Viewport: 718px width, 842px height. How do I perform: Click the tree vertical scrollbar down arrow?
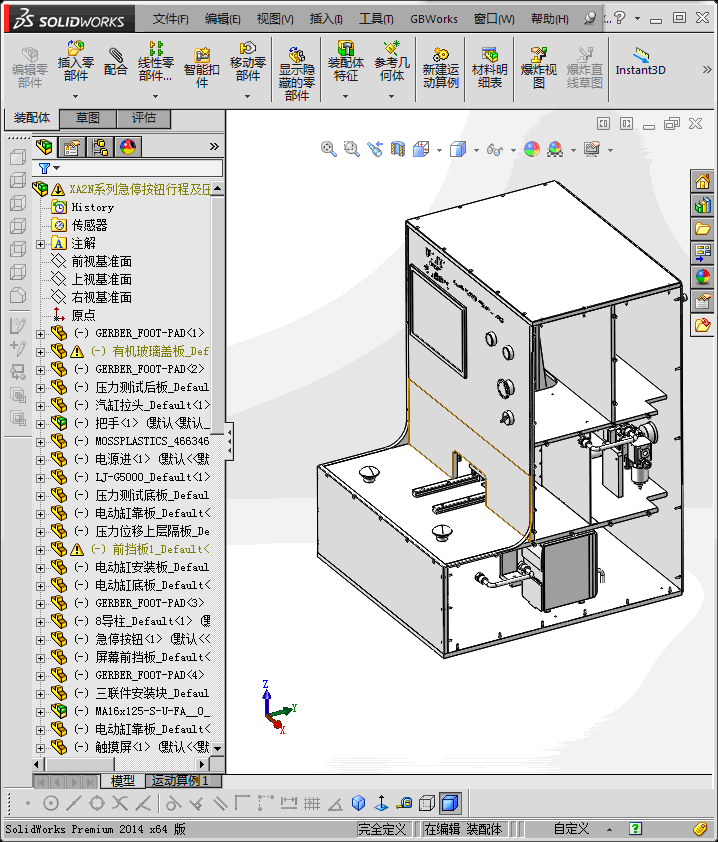[217, 748]
